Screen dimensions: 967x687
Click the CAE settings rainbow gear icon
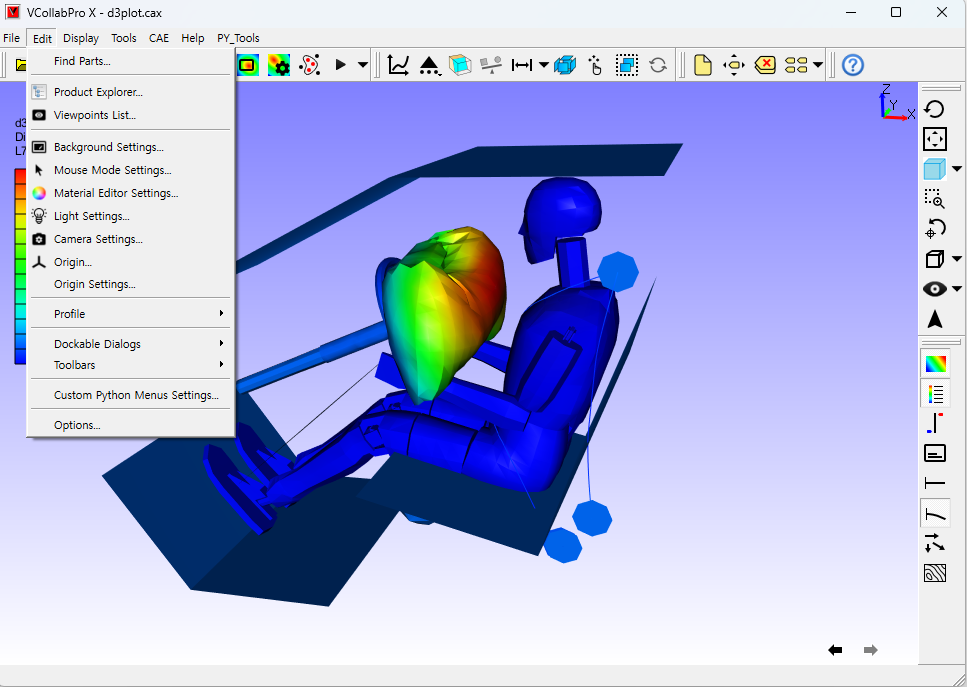(279, 65)
